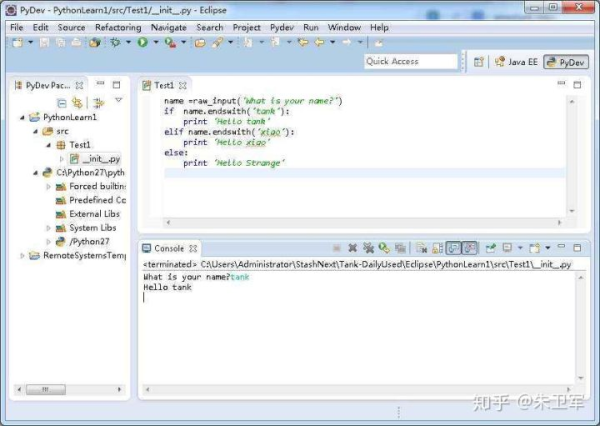Minimize the Console view
Screen dimensions: 600x426
click(x=561, y=246)
